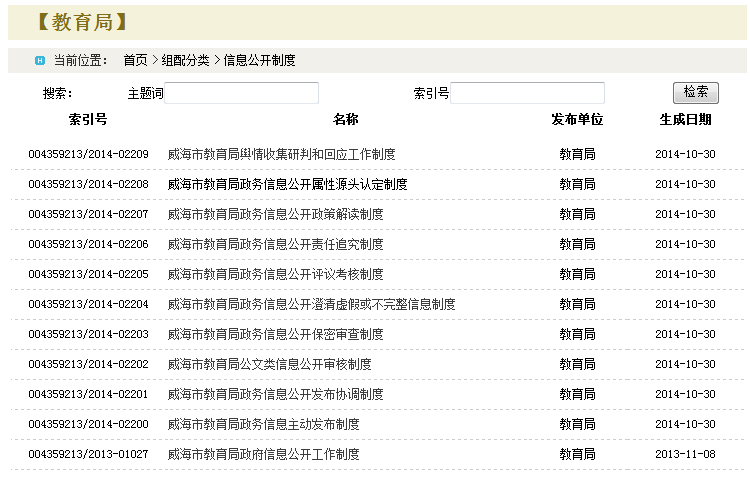Open 威海市教育局舆情收集研判和回应工作制度 document

pos(281,155)
